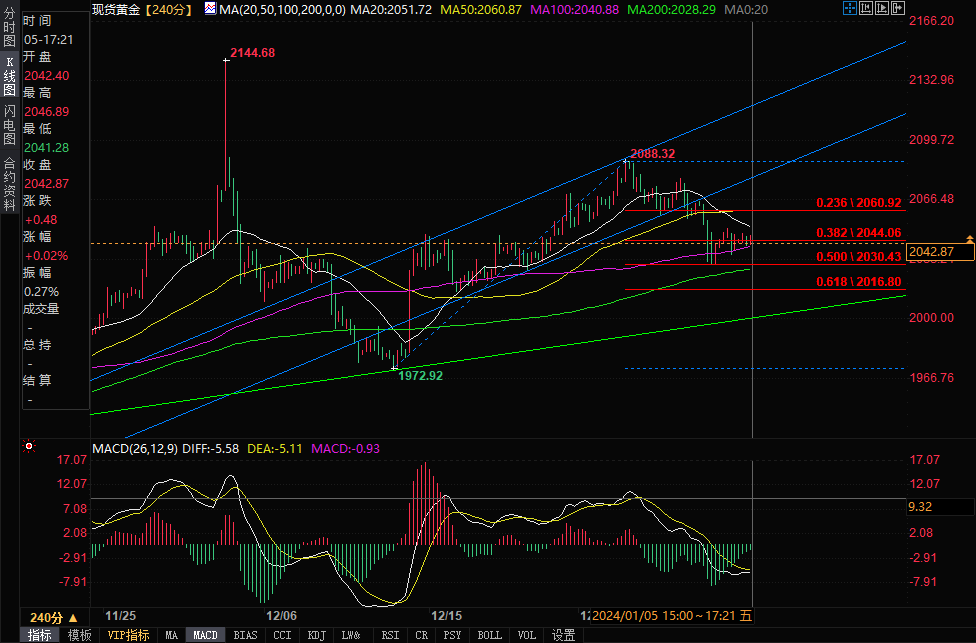
Task: Click the current price tag 2042.87
Action: [x=940, y=251]
